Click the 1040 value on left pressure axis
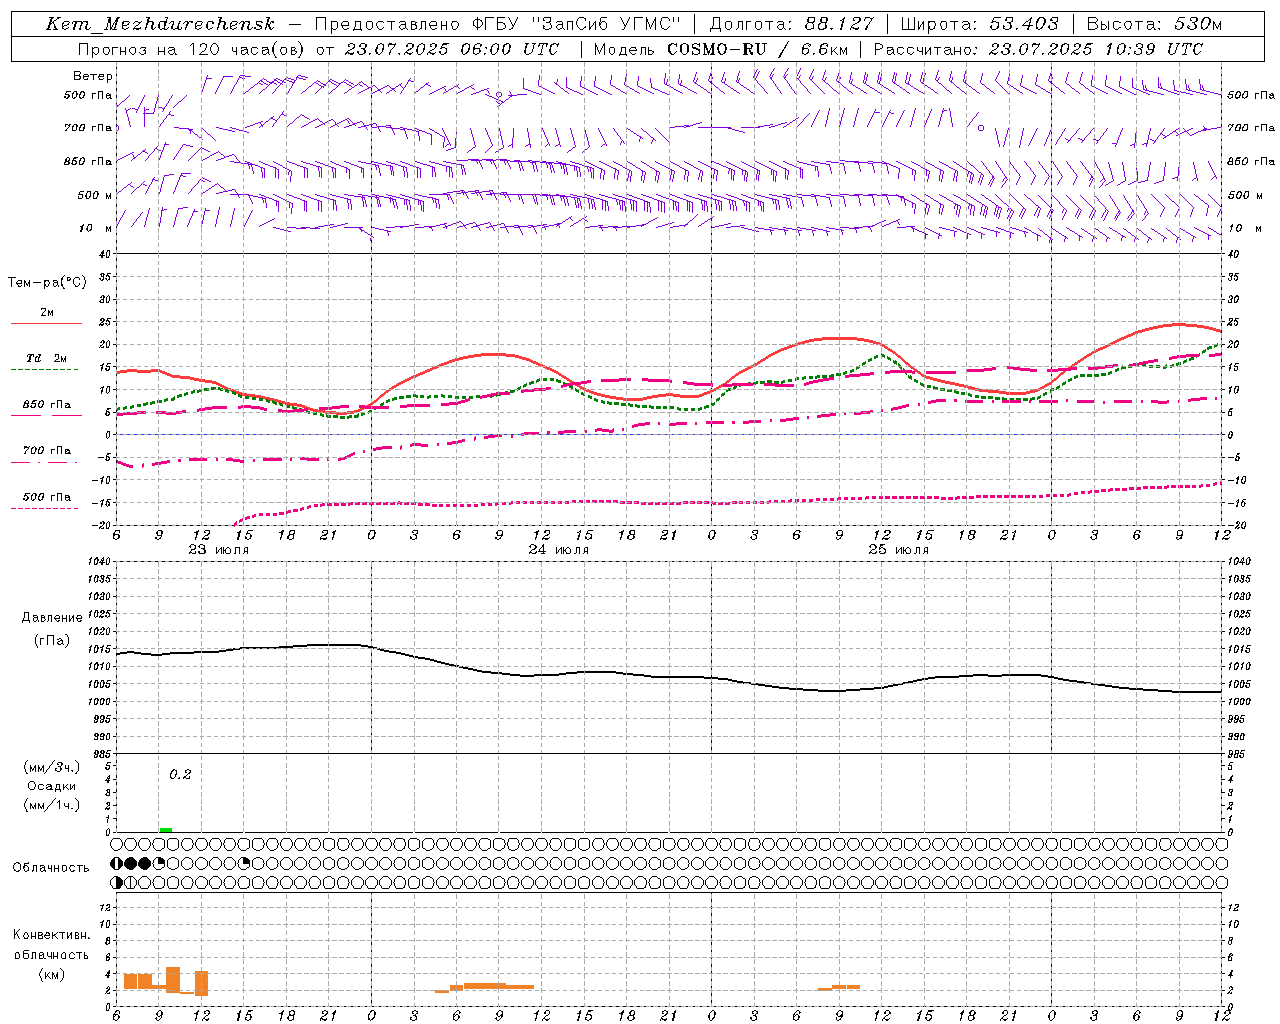1280x1024 pixels. tap(99, 561)
